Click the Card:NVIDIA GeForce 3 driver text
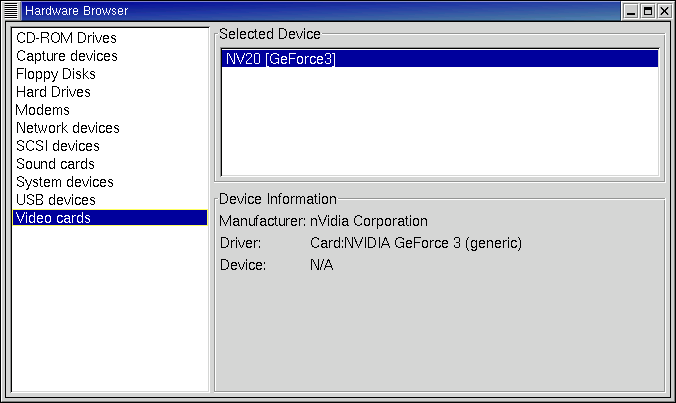676x403 pixels. pyautogui.click(x=416, y=243)
